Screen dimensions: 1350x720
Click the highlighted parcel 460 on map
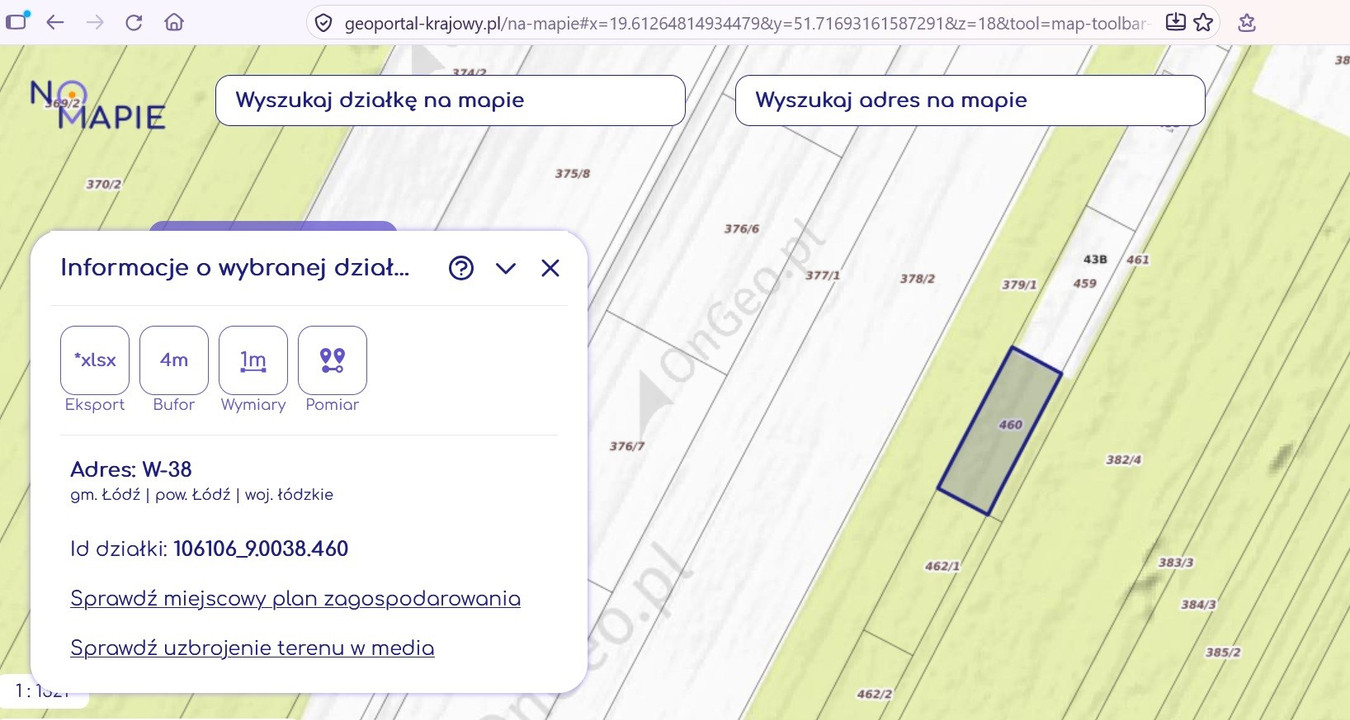pos(999,430)
